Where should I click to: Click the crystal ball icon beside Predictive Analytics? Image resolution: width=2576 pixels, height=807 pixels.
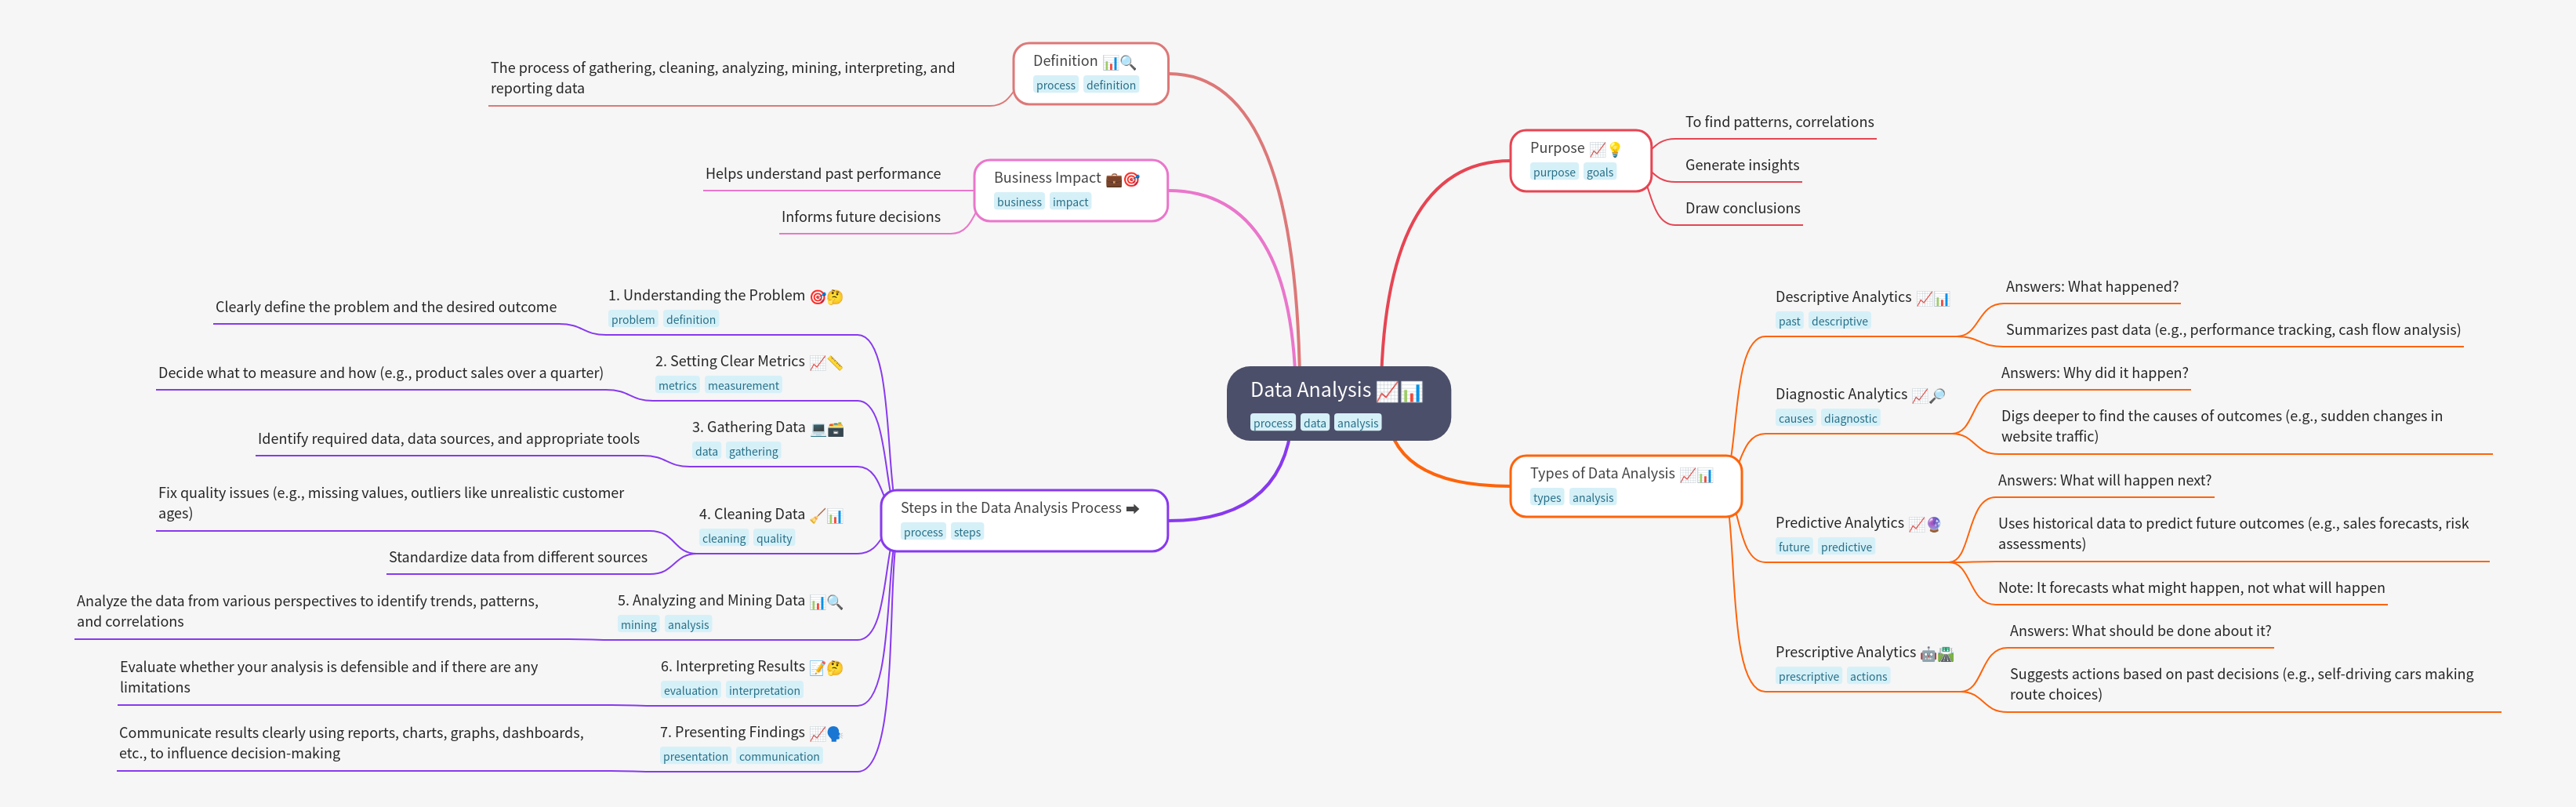[1934, 524]
